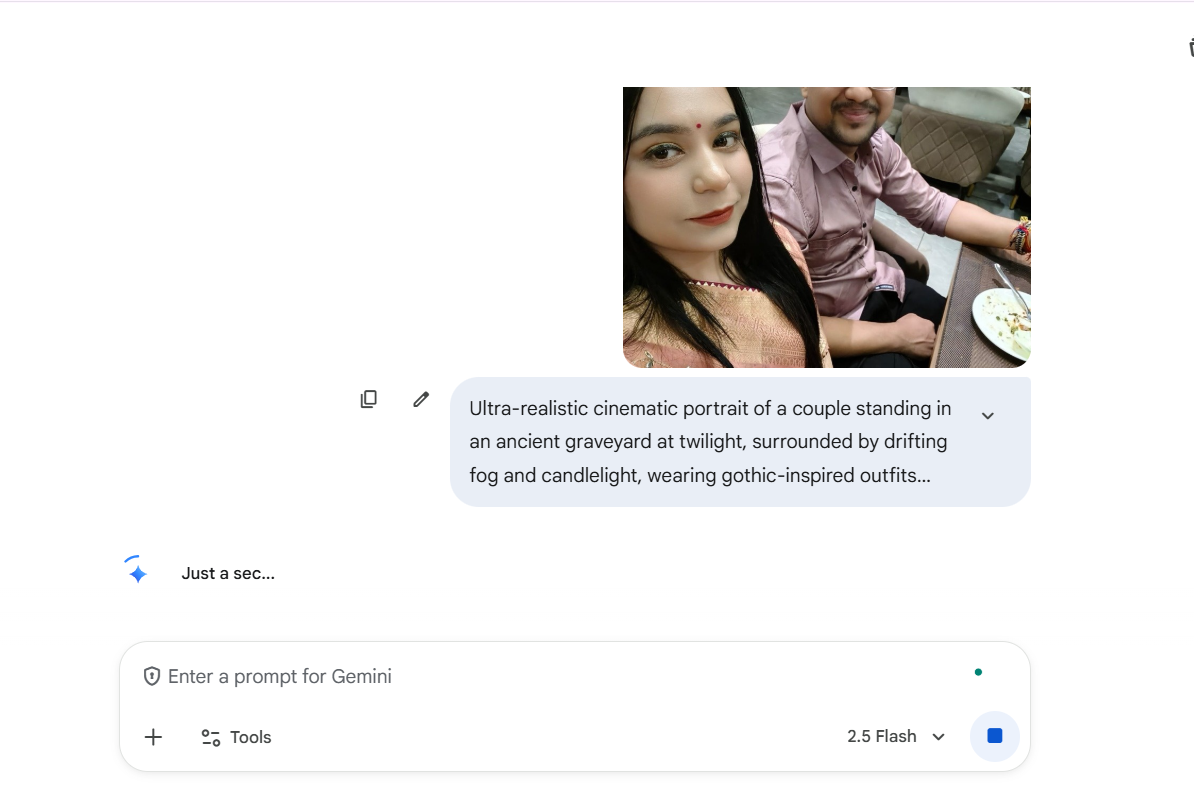This screenshot has height=789, width=1194.
Task: Open the plus menu to add files
Action: click(153, 737)
